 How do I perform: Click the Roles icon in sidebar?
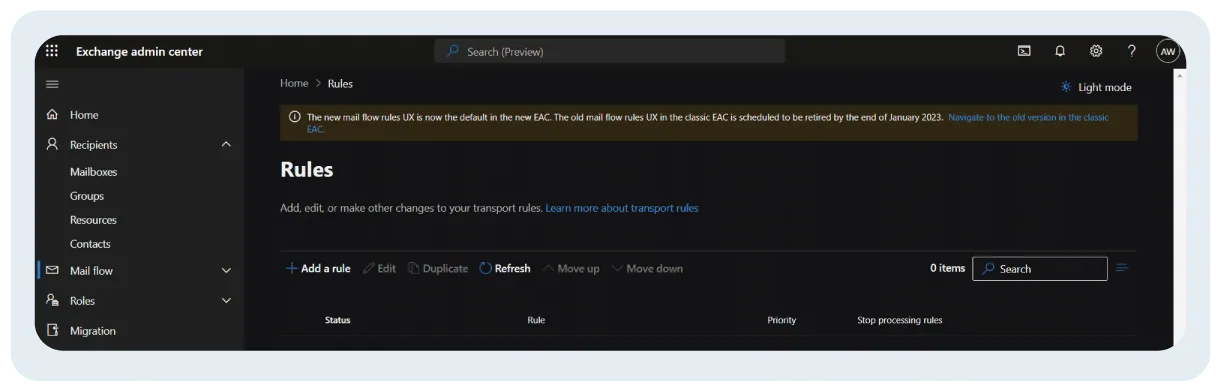[53, 300]
